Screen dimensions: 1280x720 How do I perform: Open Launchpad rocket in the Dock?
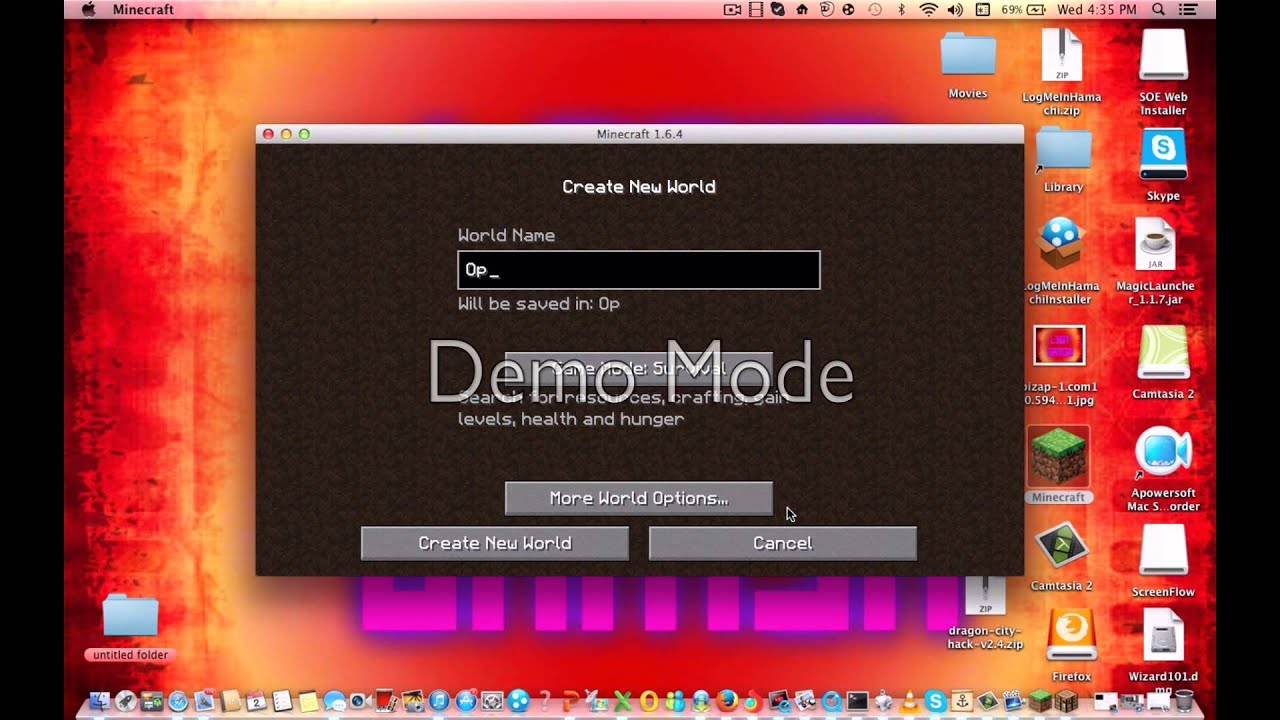(x=125, y=701)
